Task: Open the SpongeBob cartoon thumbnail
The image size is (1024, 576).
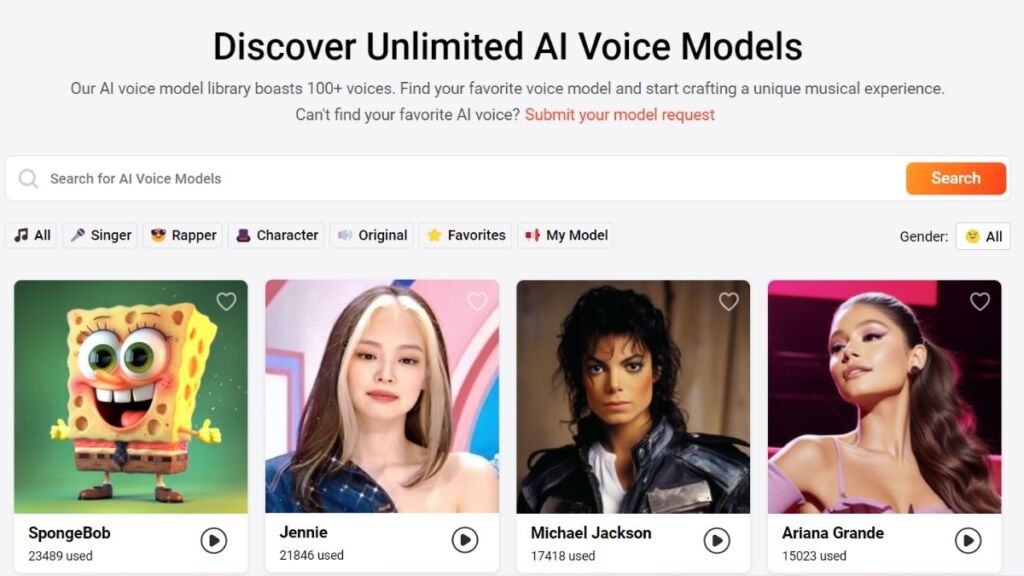Action: [131, 396]
